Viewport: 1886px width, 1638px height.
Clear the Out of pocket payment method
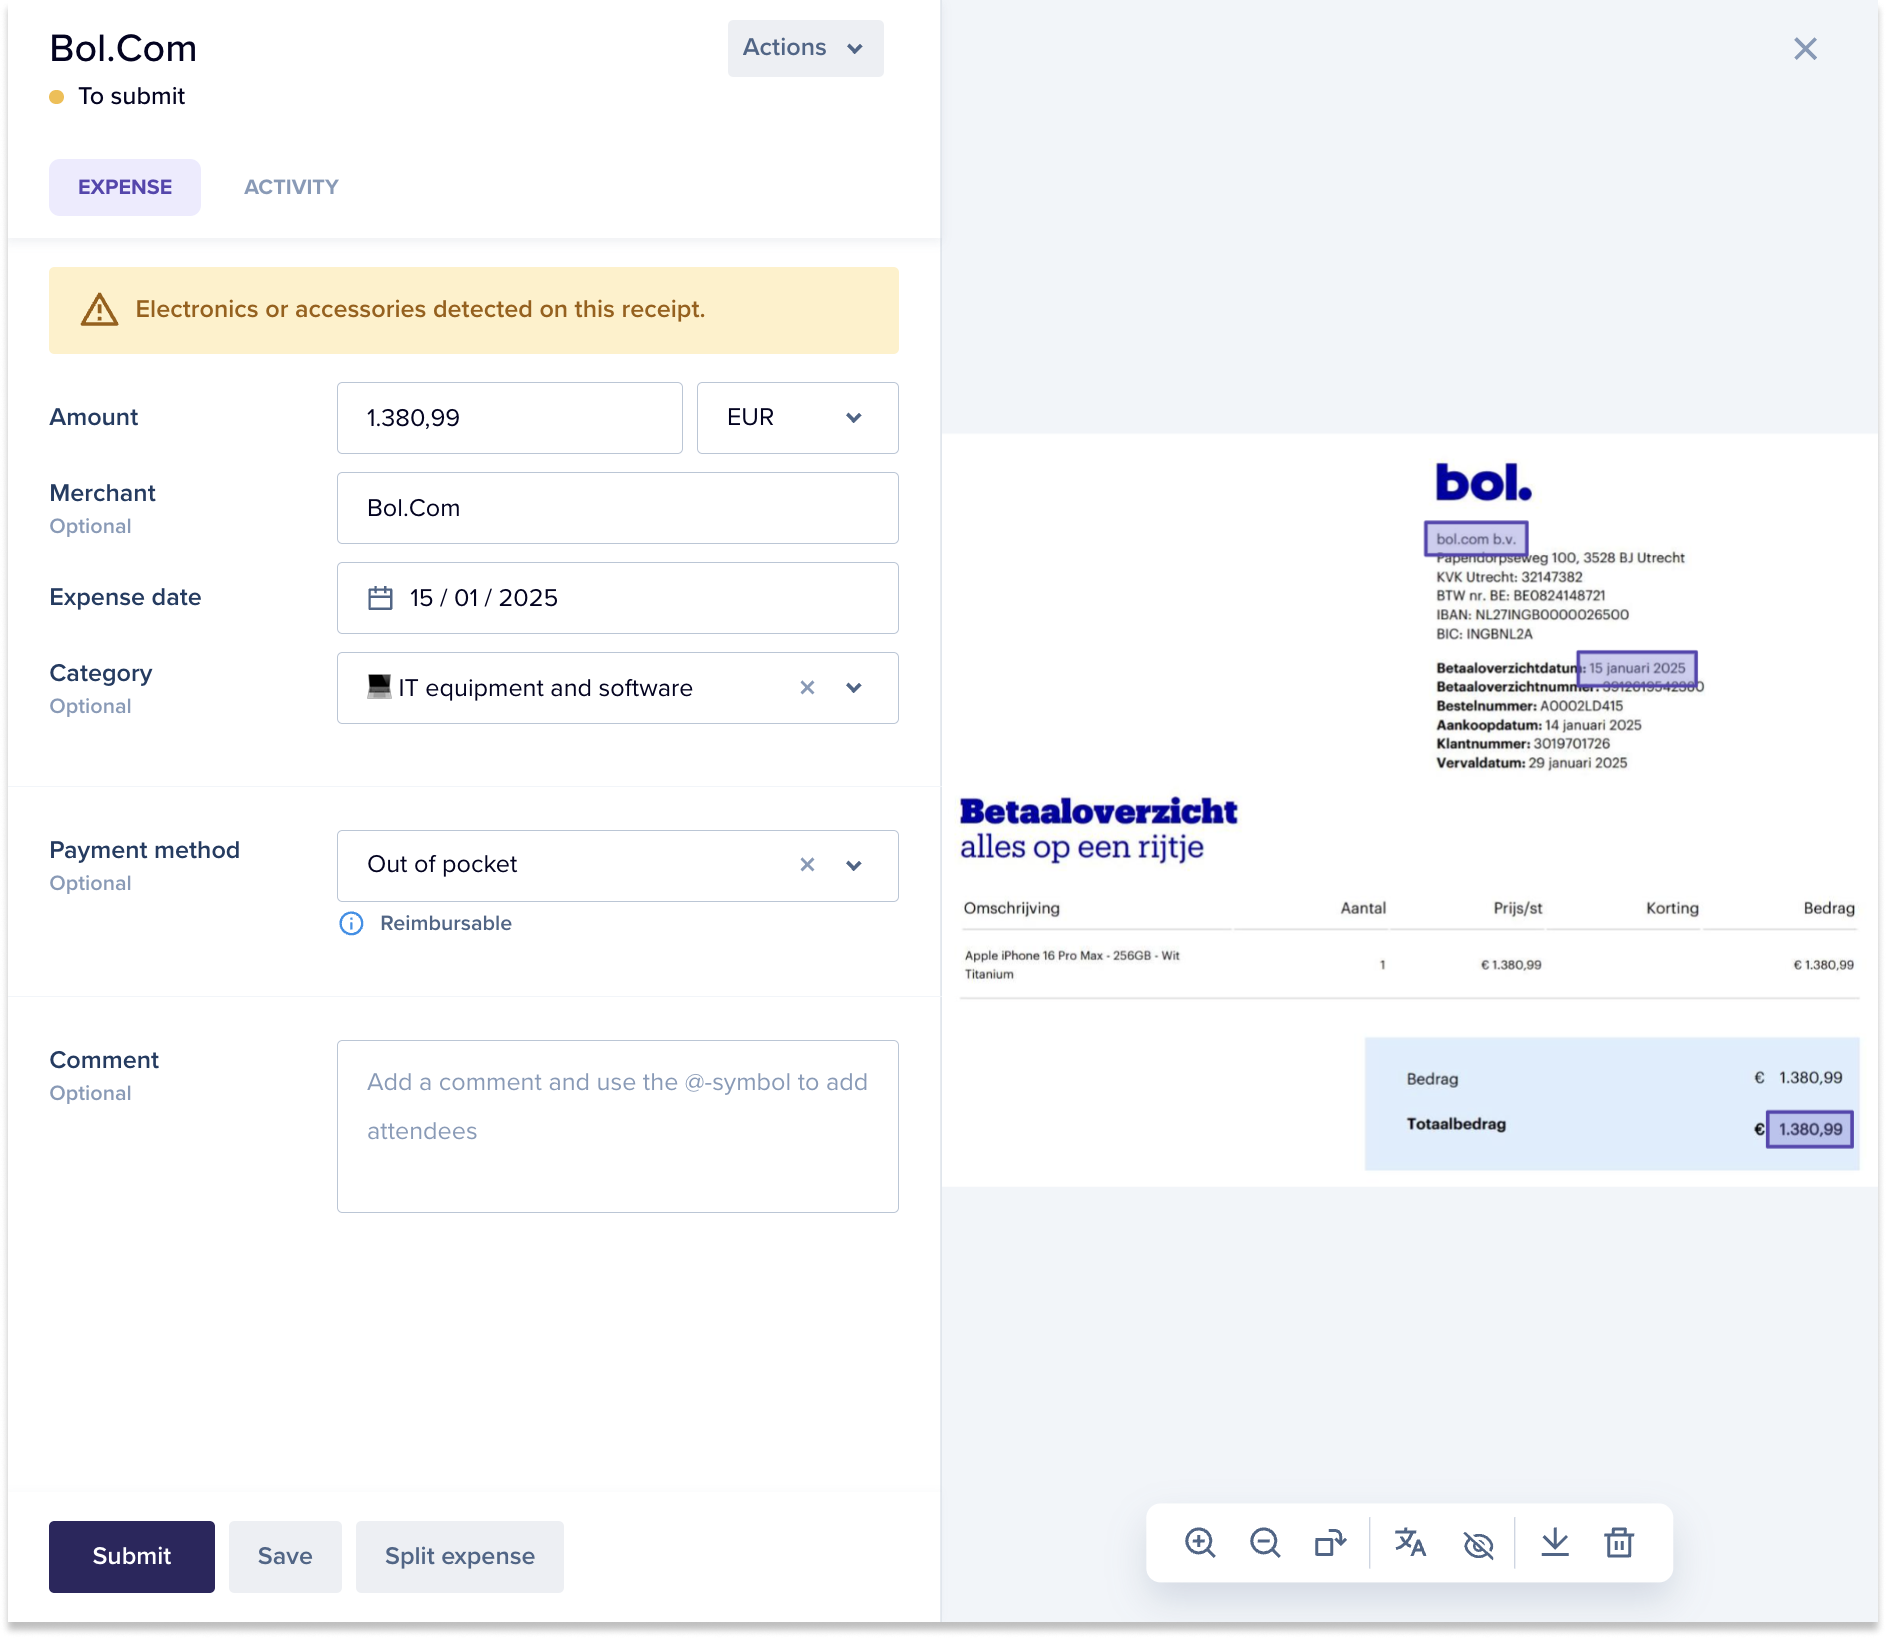pos(807,865)
